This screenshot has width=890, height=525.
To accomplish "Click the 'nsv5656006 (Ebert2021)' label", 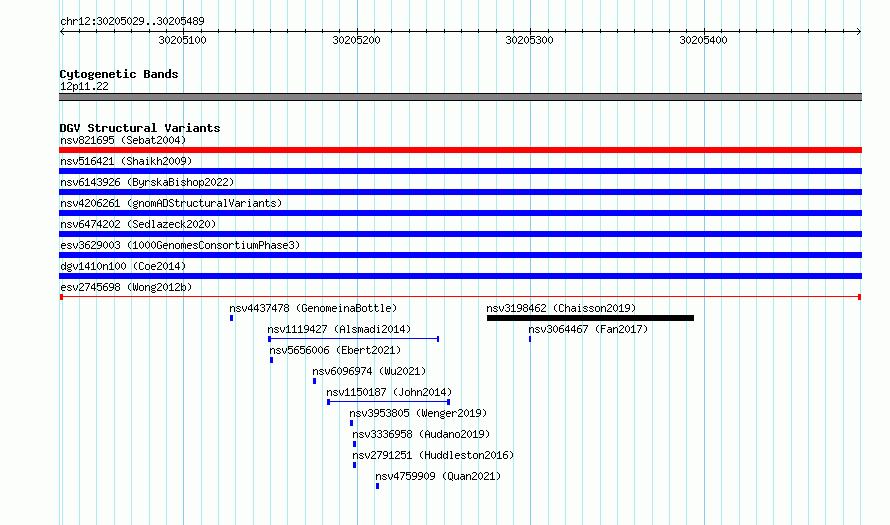I will pyautogui.click(x=335, y=350).
